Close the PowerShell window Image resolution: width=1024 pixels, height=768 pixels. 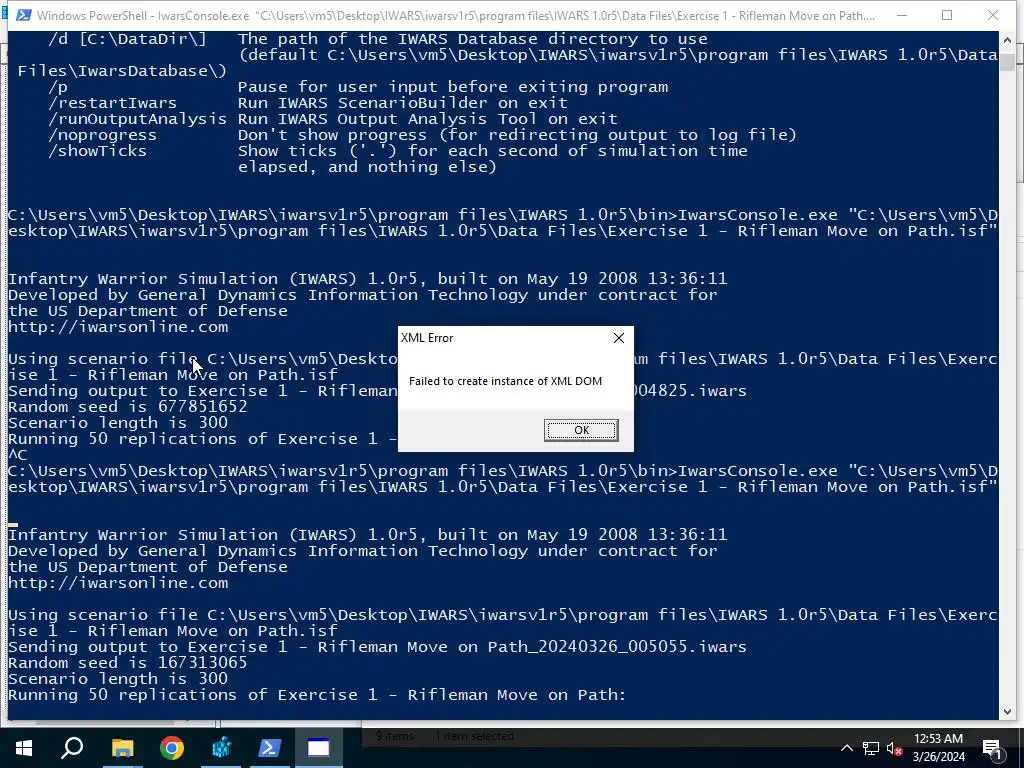[993, 15]
